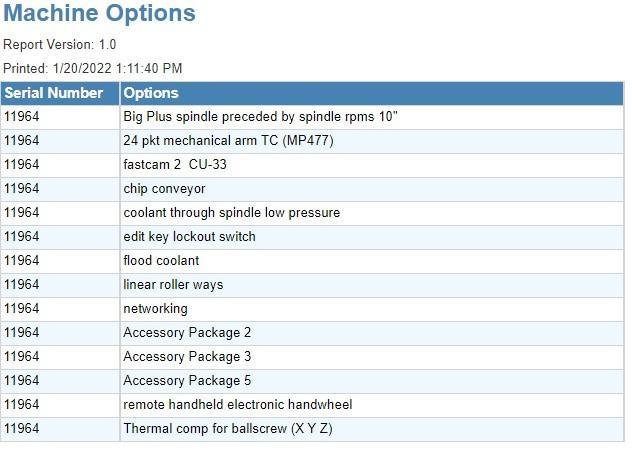Viewport: 632px width, 458px height.
Task: Select the linear roller ways option
Action: coord(173,285)
